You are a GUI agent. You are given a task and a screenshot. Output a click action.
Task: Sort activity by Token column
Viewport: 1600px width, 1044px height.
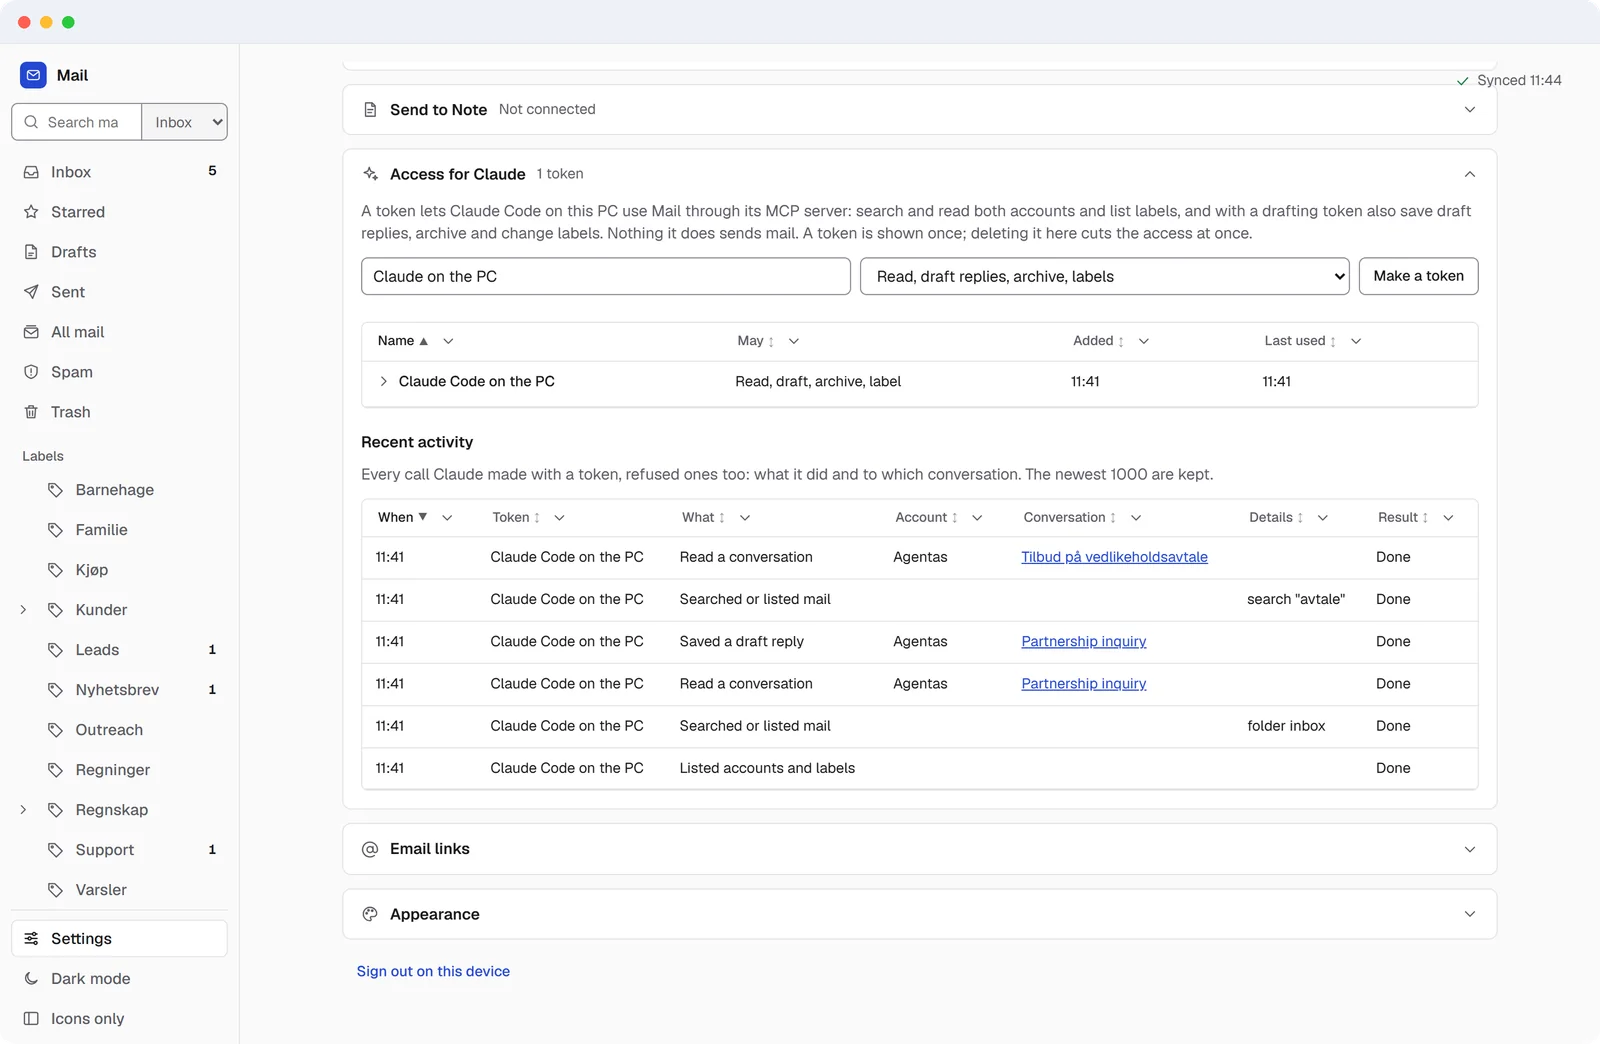click(516, 517)
